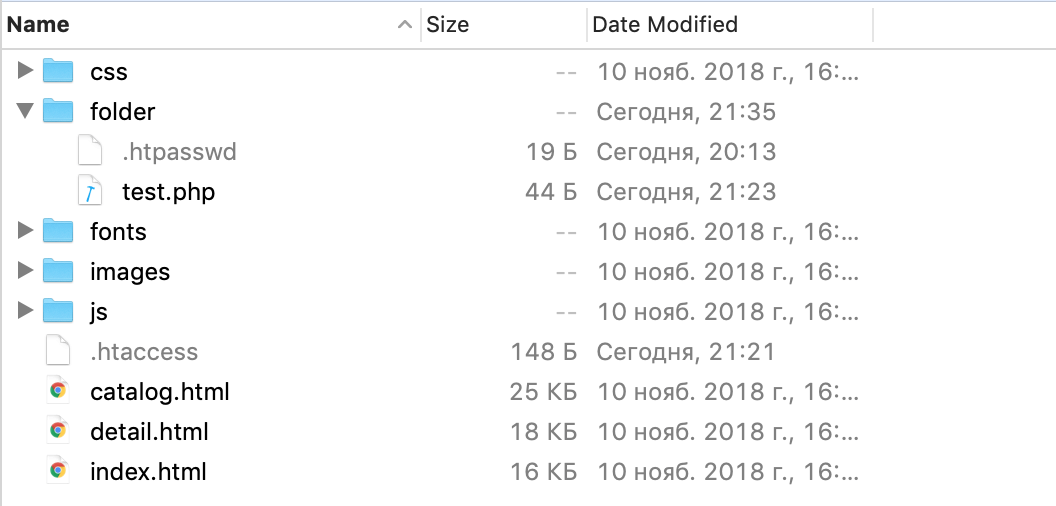Collapse the expanded folder disclosure triangle
Image resolution: width=1056 pixels, height=506 pixels.
point(25,110)
